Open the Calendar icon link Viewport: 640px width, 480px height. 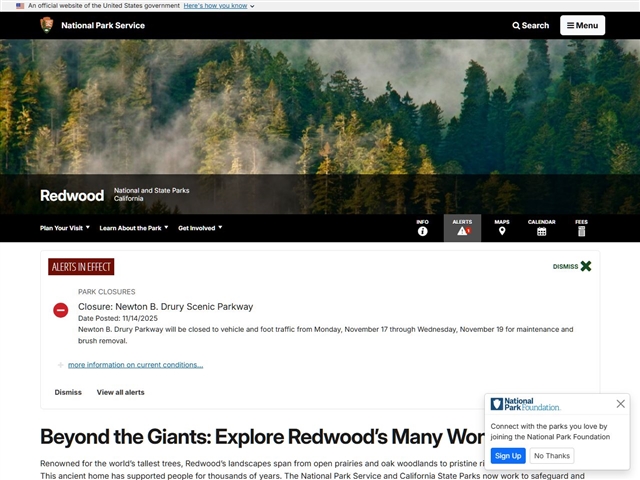coord(541,231)
